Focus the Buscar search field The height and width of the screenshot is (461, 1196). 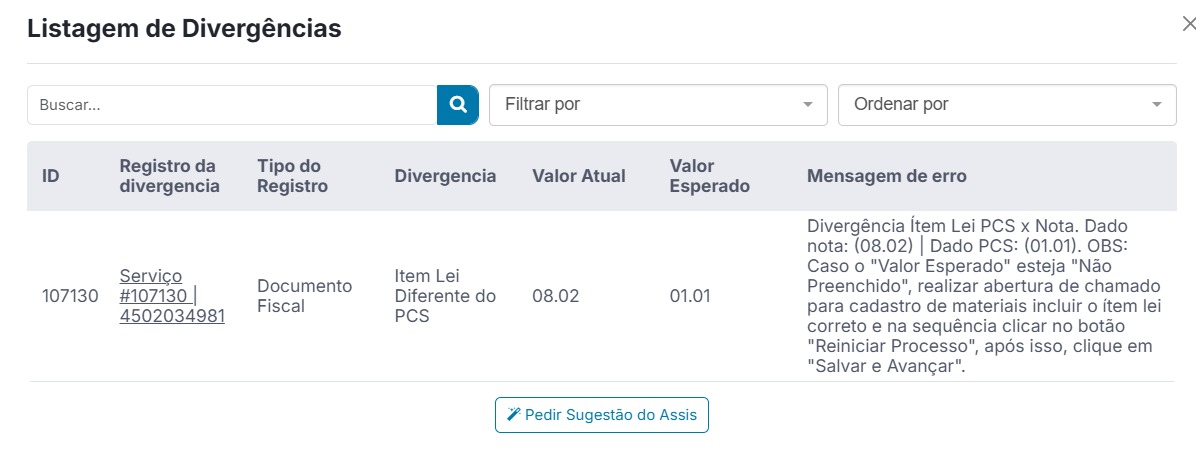232,105
